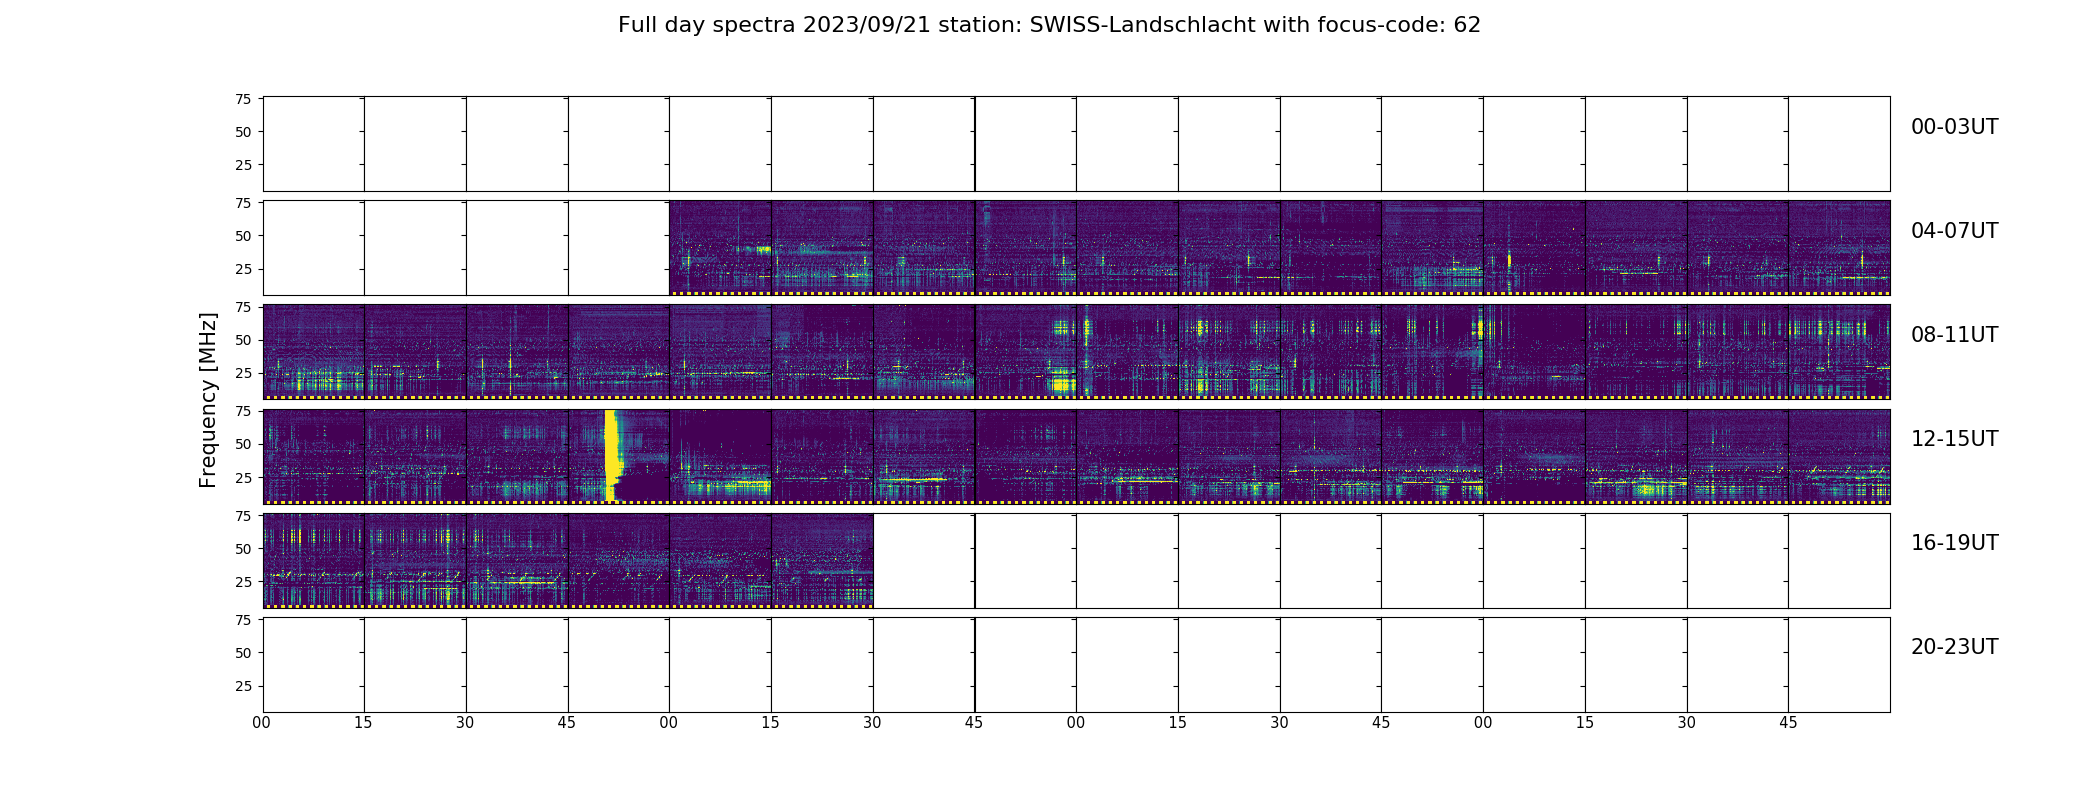Image resolution: width=2100 pixels, height=800 pixels.
Task: Select the '20-23UT' row label
Action: [x=1954, y=647]
